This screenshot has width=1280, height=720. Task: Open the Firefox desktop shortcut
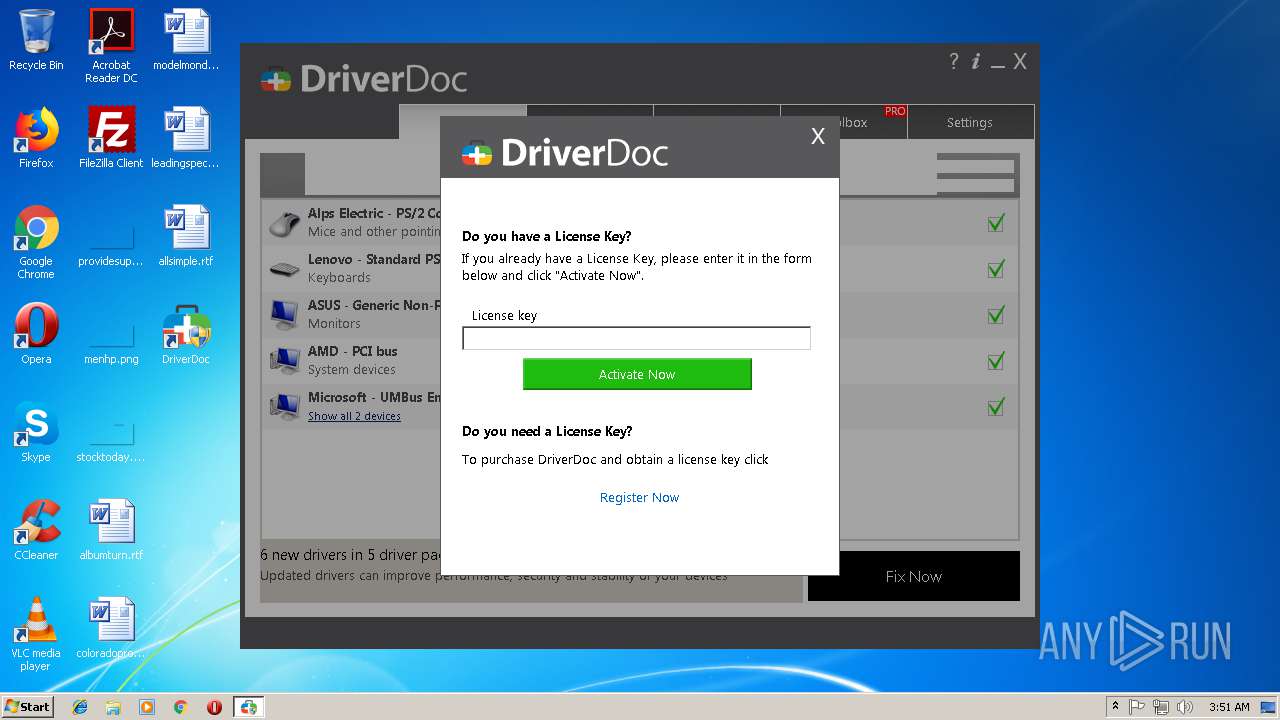coord(36,138)
